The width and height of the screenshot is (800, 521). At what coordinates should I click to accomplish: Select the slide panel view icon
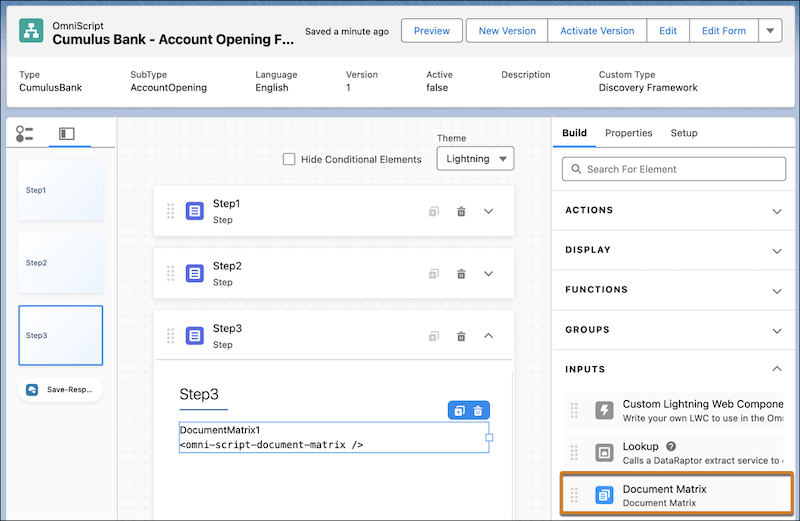(67, 134)
